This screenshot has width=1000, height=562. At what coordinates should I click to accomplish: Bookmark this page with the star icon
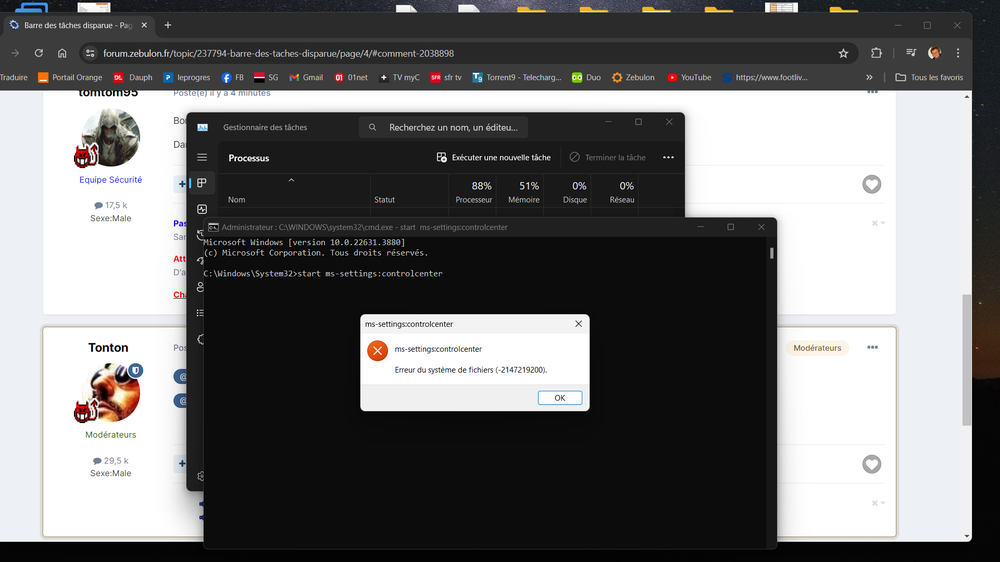tap(843, 53)
